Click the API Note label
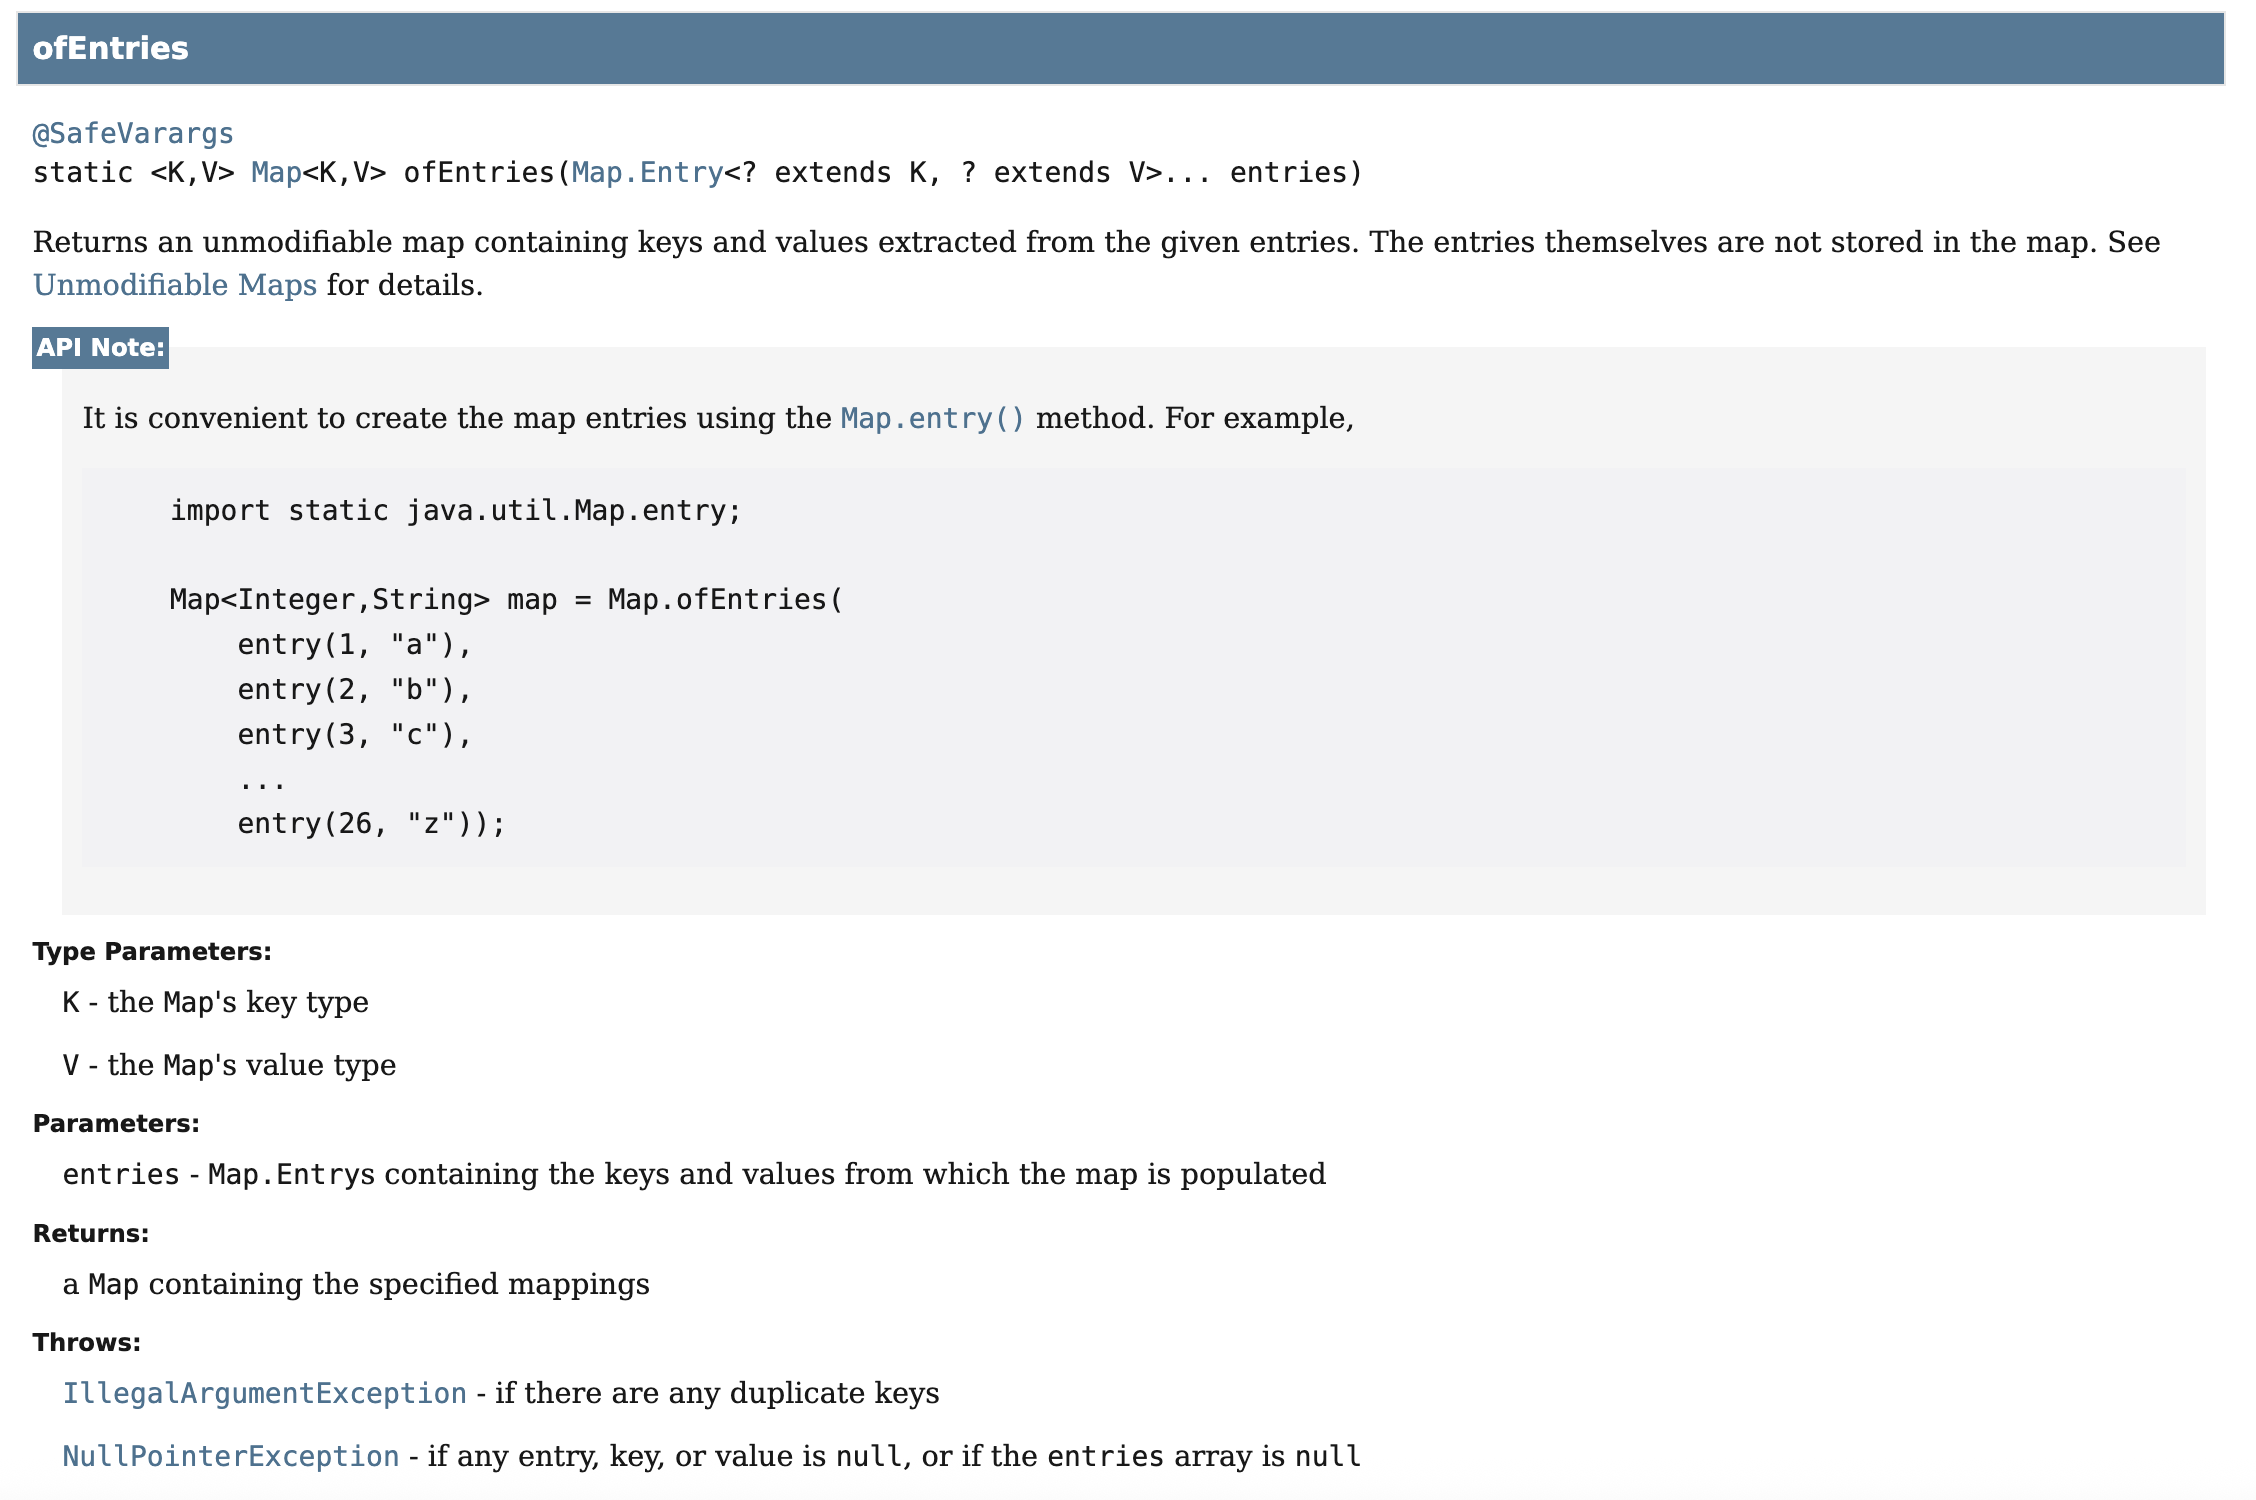Image resolution: width=2256 pixels, height=1500 pixels. click(x=100, y=347)
